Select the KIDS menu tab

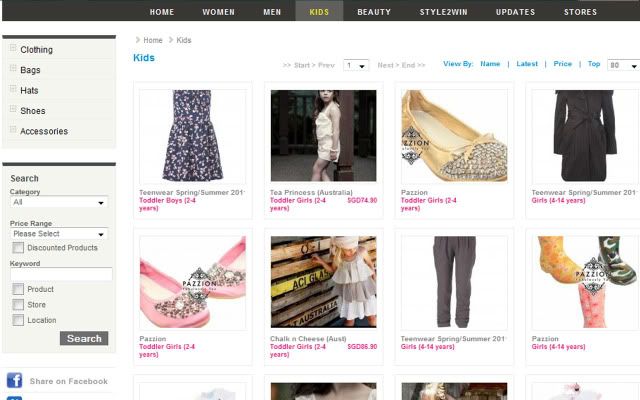[x=319, y=11]
